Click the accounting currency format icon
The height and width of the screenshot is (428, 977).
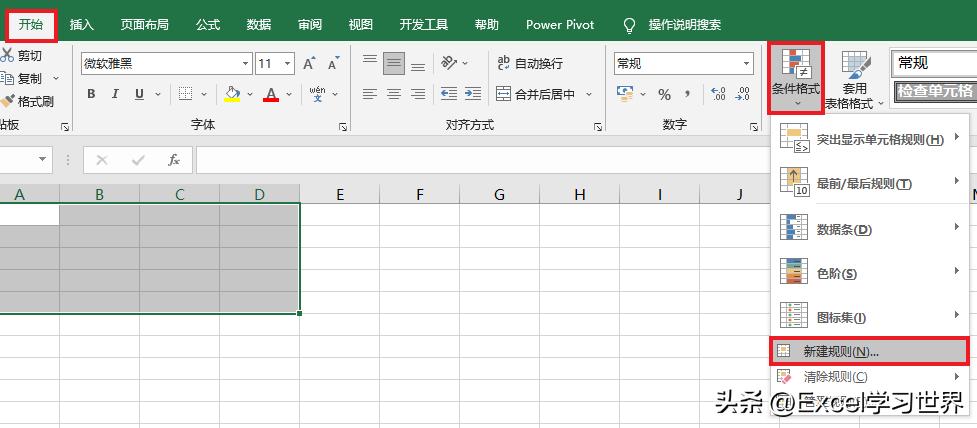(624, 94)
